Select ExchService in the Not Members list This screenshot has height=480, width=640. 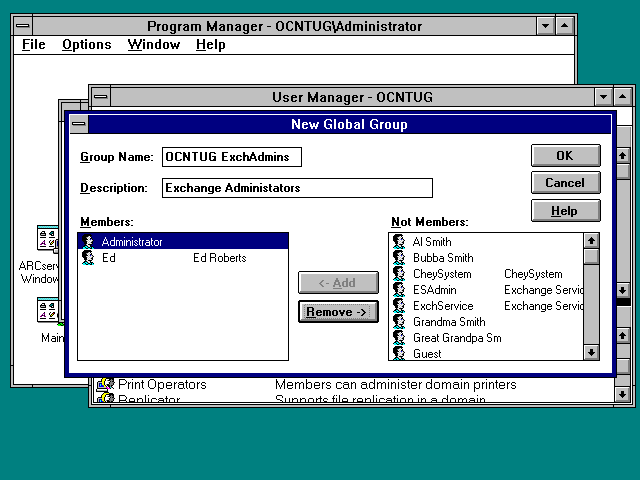(443, 306)
